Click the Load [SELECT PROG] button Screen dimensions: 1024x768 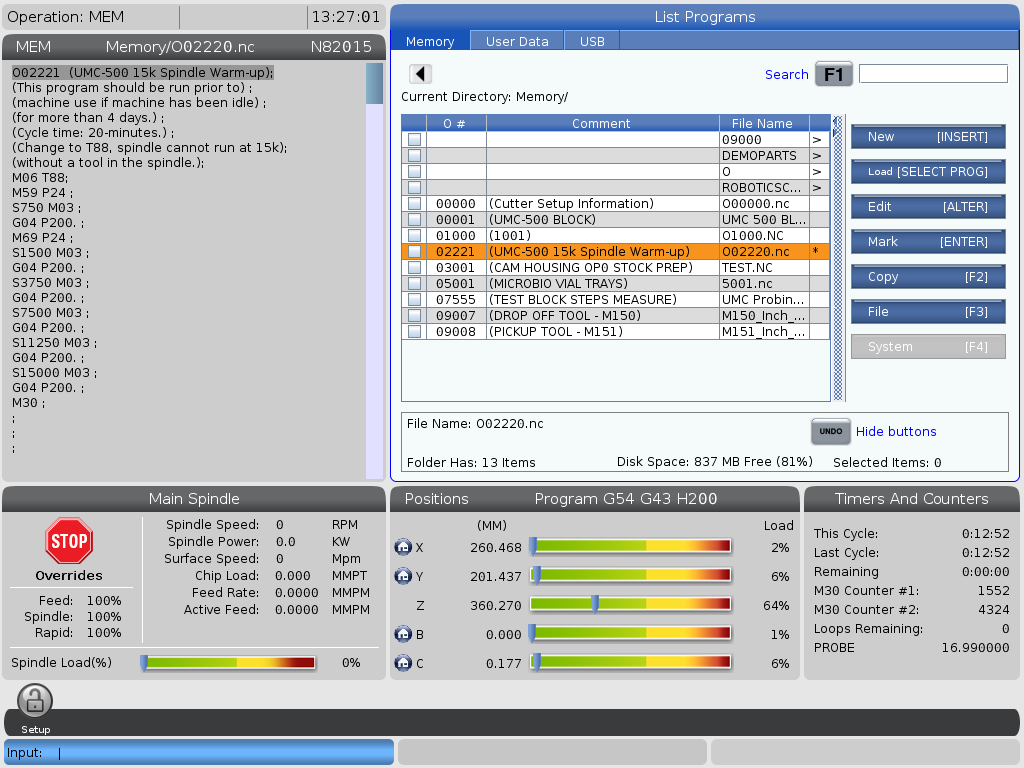927,172
